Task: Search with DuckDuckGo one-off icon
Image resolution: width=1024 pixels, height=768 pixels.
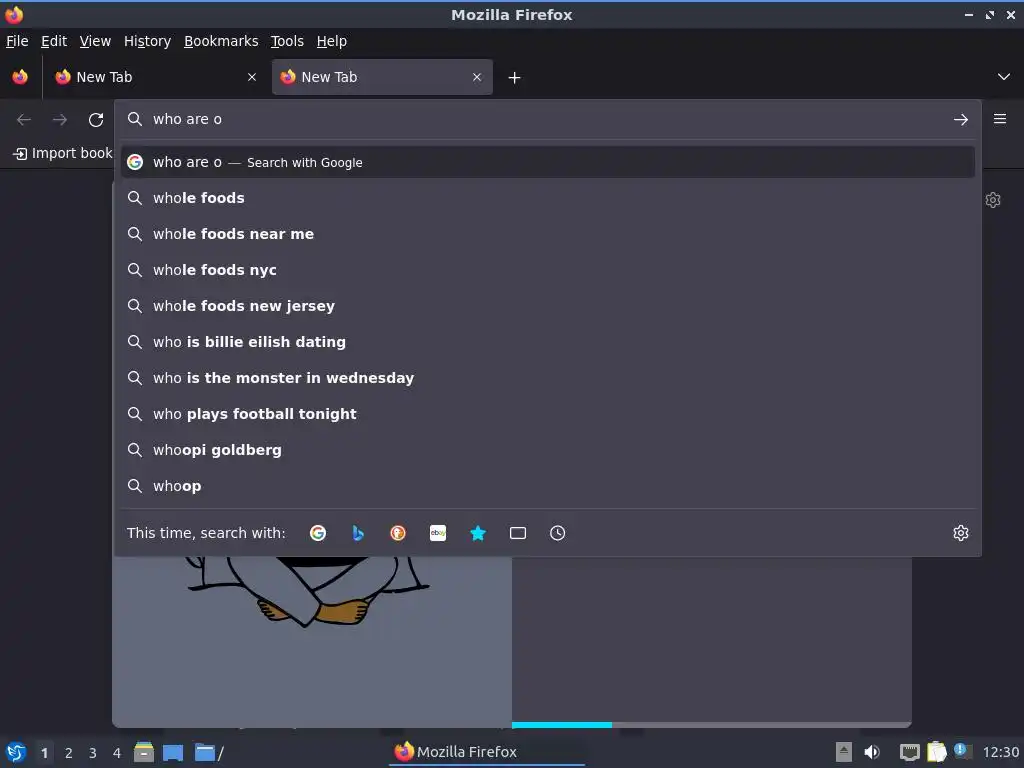Action: 398,533
